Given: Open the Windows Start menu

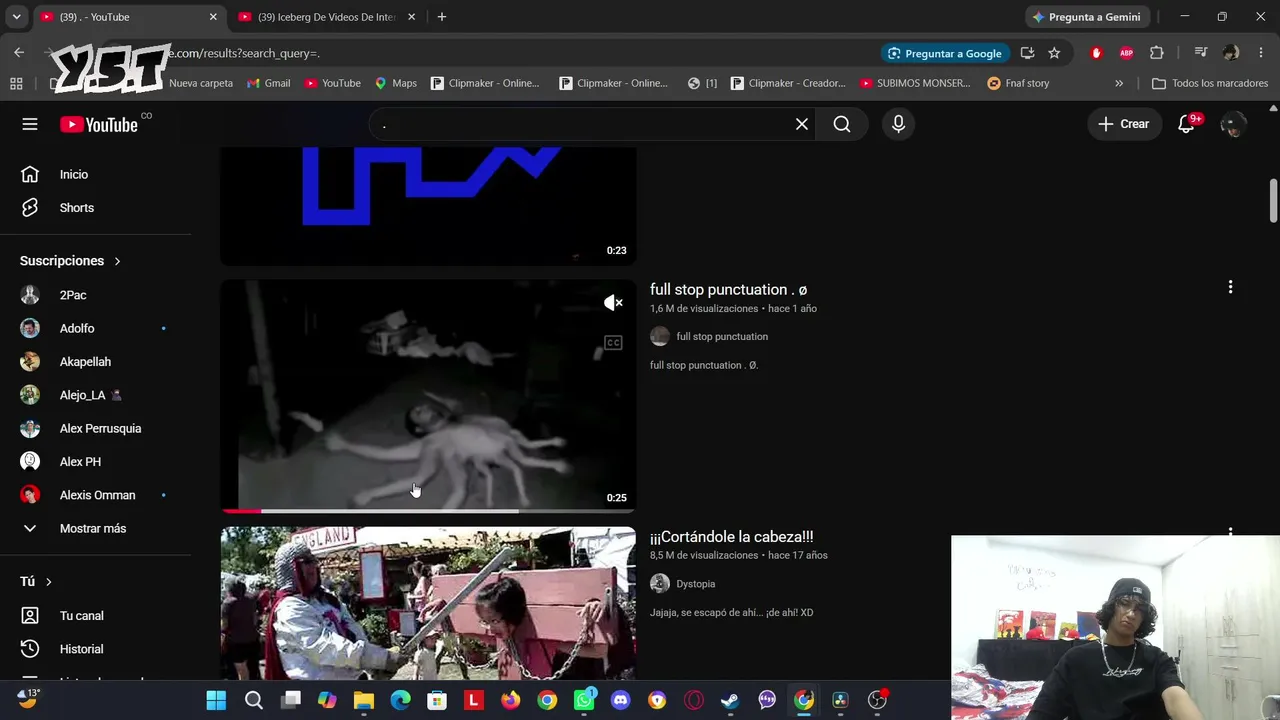Looking at the screenshot, I should click(x=216, y=700).
